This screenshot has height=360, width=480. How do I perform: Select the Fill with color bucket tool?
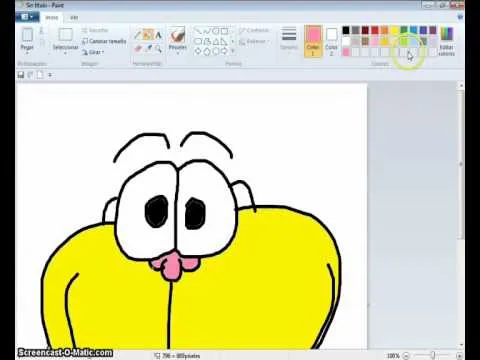[148, 35]
